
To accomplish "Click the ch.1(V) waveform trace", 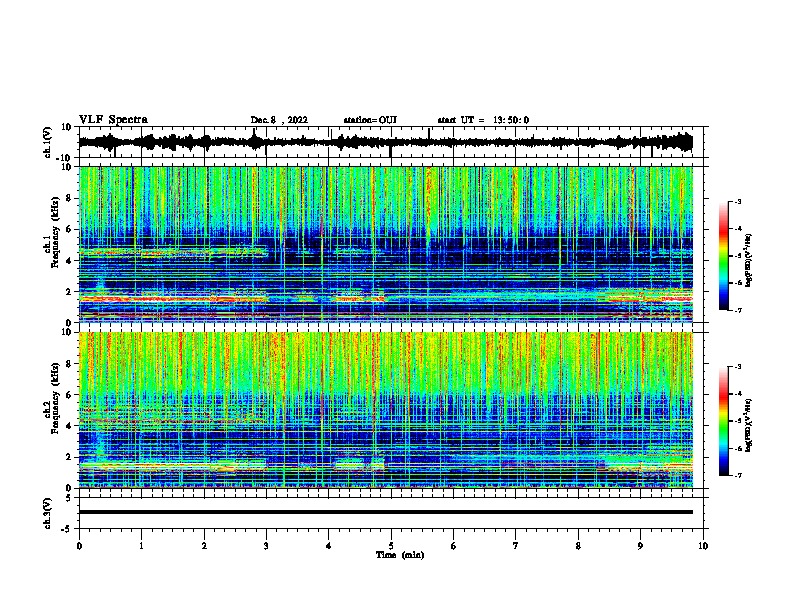I will click(x=386, y=142).
